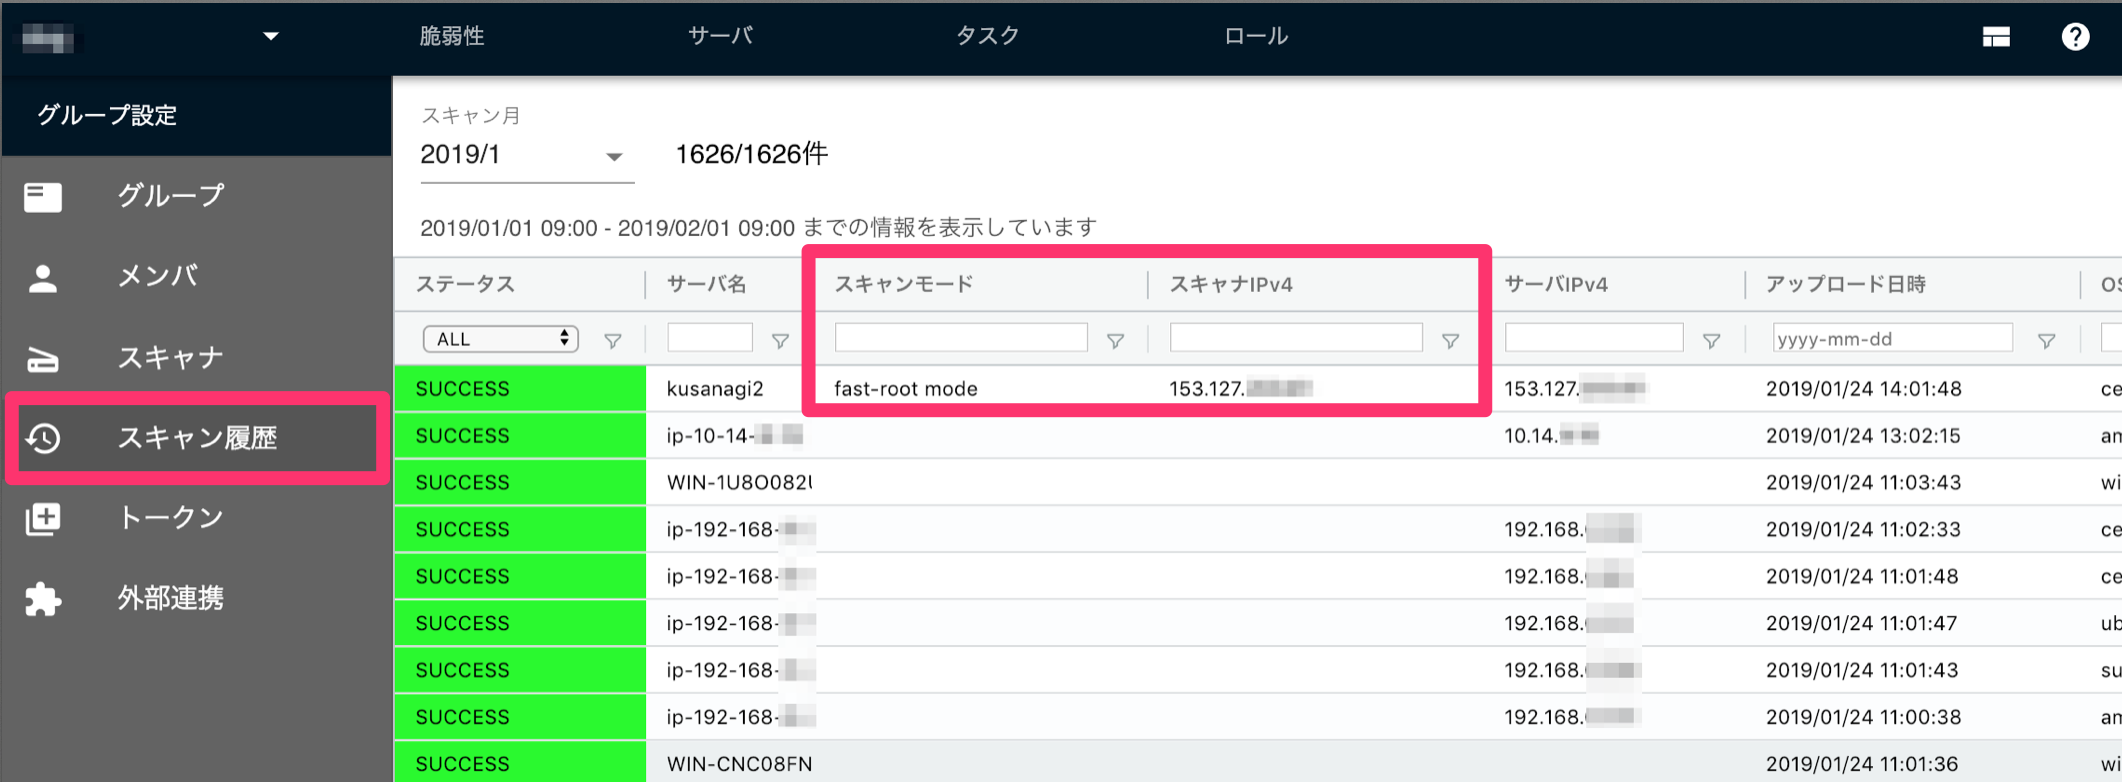Click upload time 2019/01/24 14:01:48

pos(1863,389)
